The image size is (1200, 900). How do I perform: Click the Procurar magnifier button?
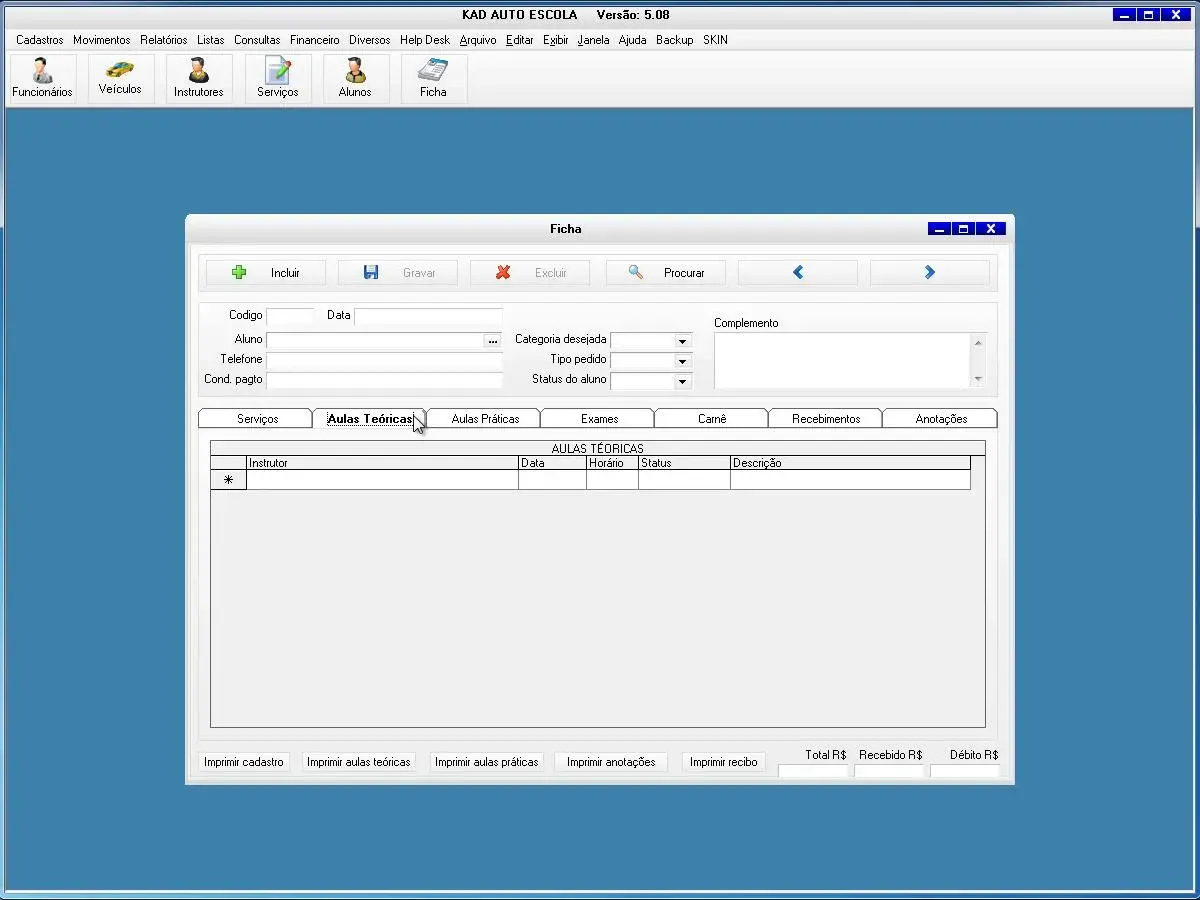click(665, 273)
